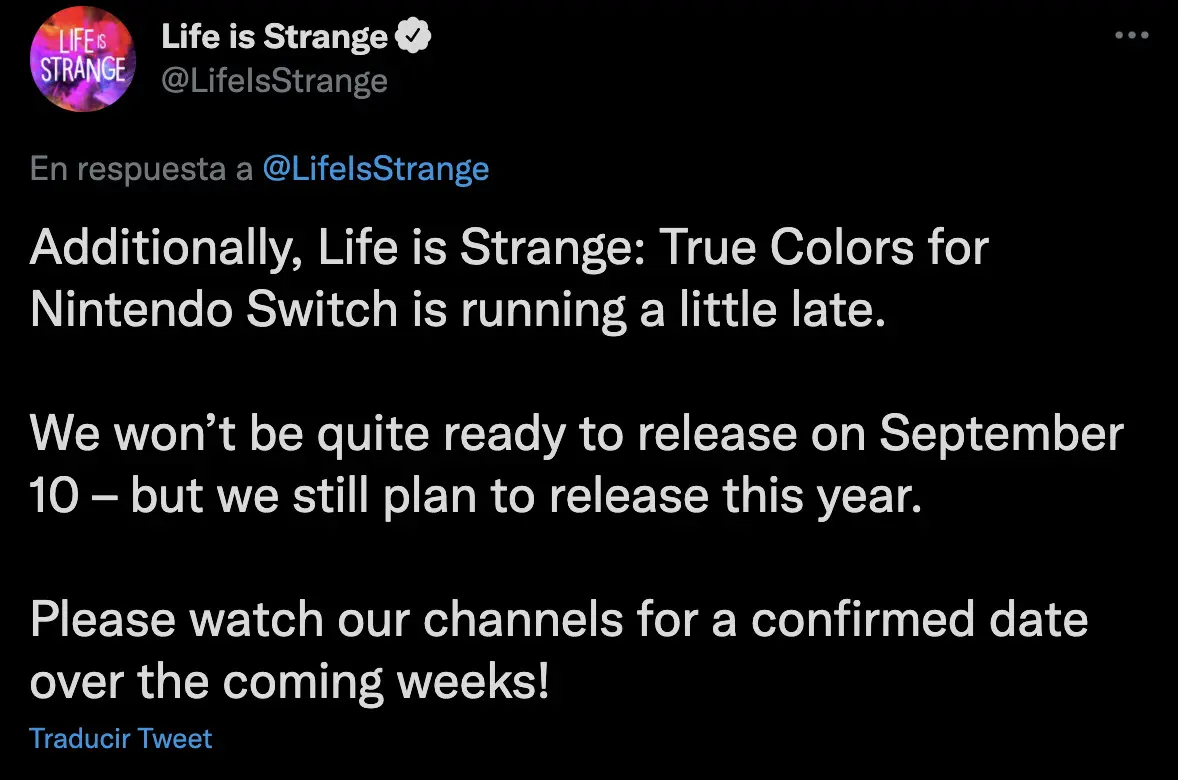Click the words "Nintendo Switch" in the tweet

pyautogui.click(x=213, y=309)
